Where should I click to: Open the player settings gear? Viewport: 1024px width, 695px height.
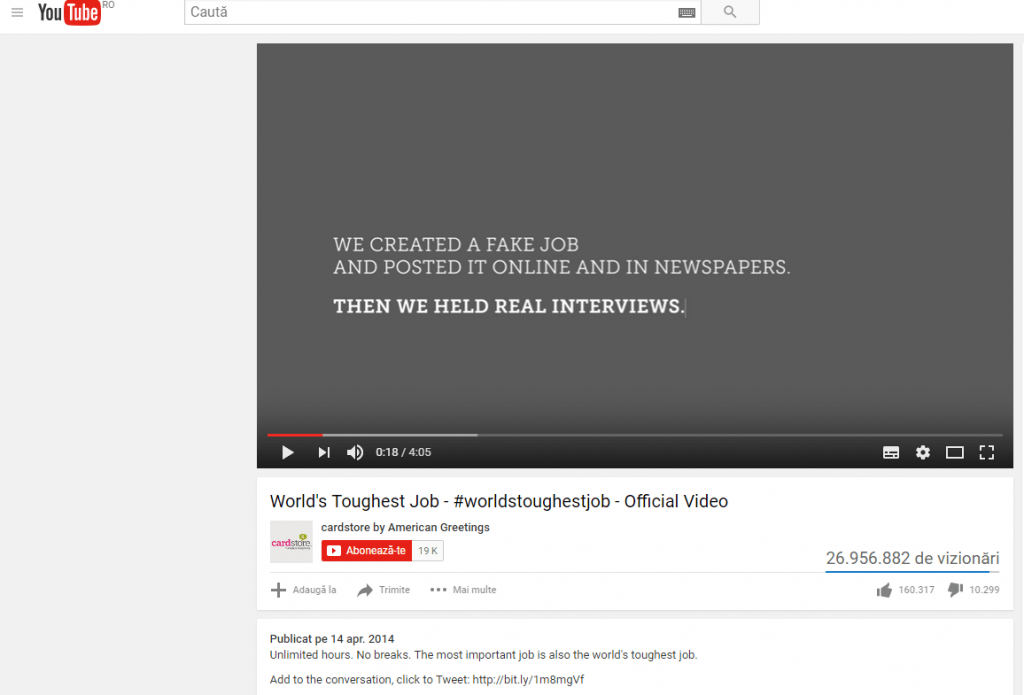(x=923, y=452)
